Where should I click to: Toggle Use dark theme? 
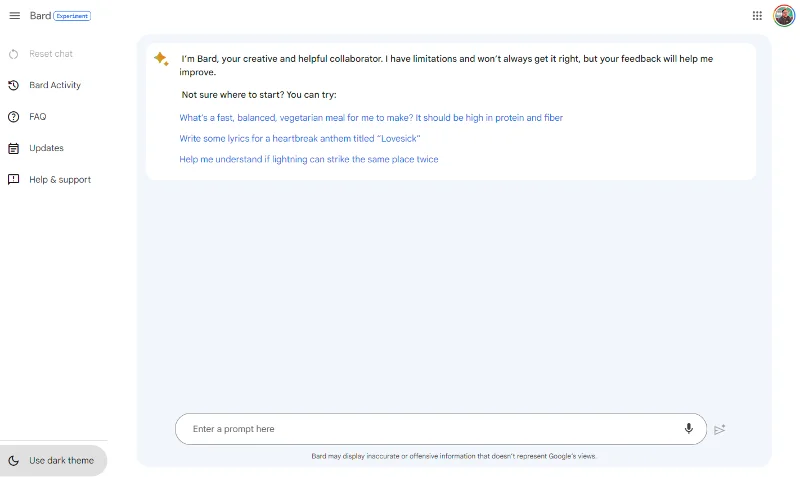(x=53, y=461)
